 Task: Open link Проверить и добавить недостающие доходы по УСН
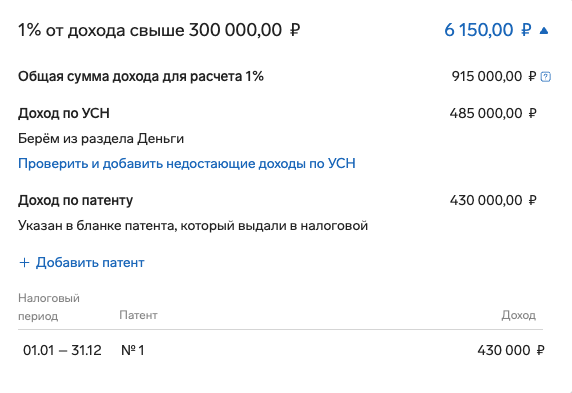(187, 163)
